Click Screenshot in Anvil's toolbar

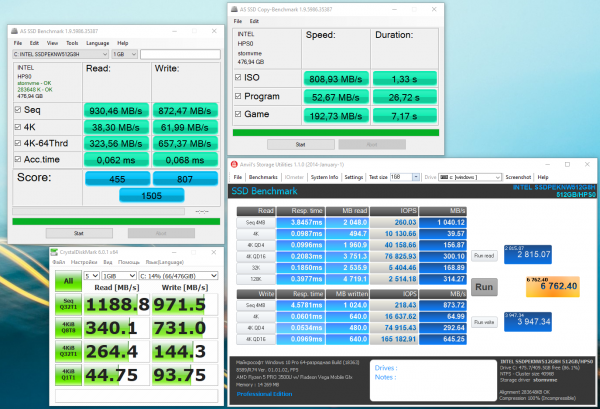click(518, 177)
